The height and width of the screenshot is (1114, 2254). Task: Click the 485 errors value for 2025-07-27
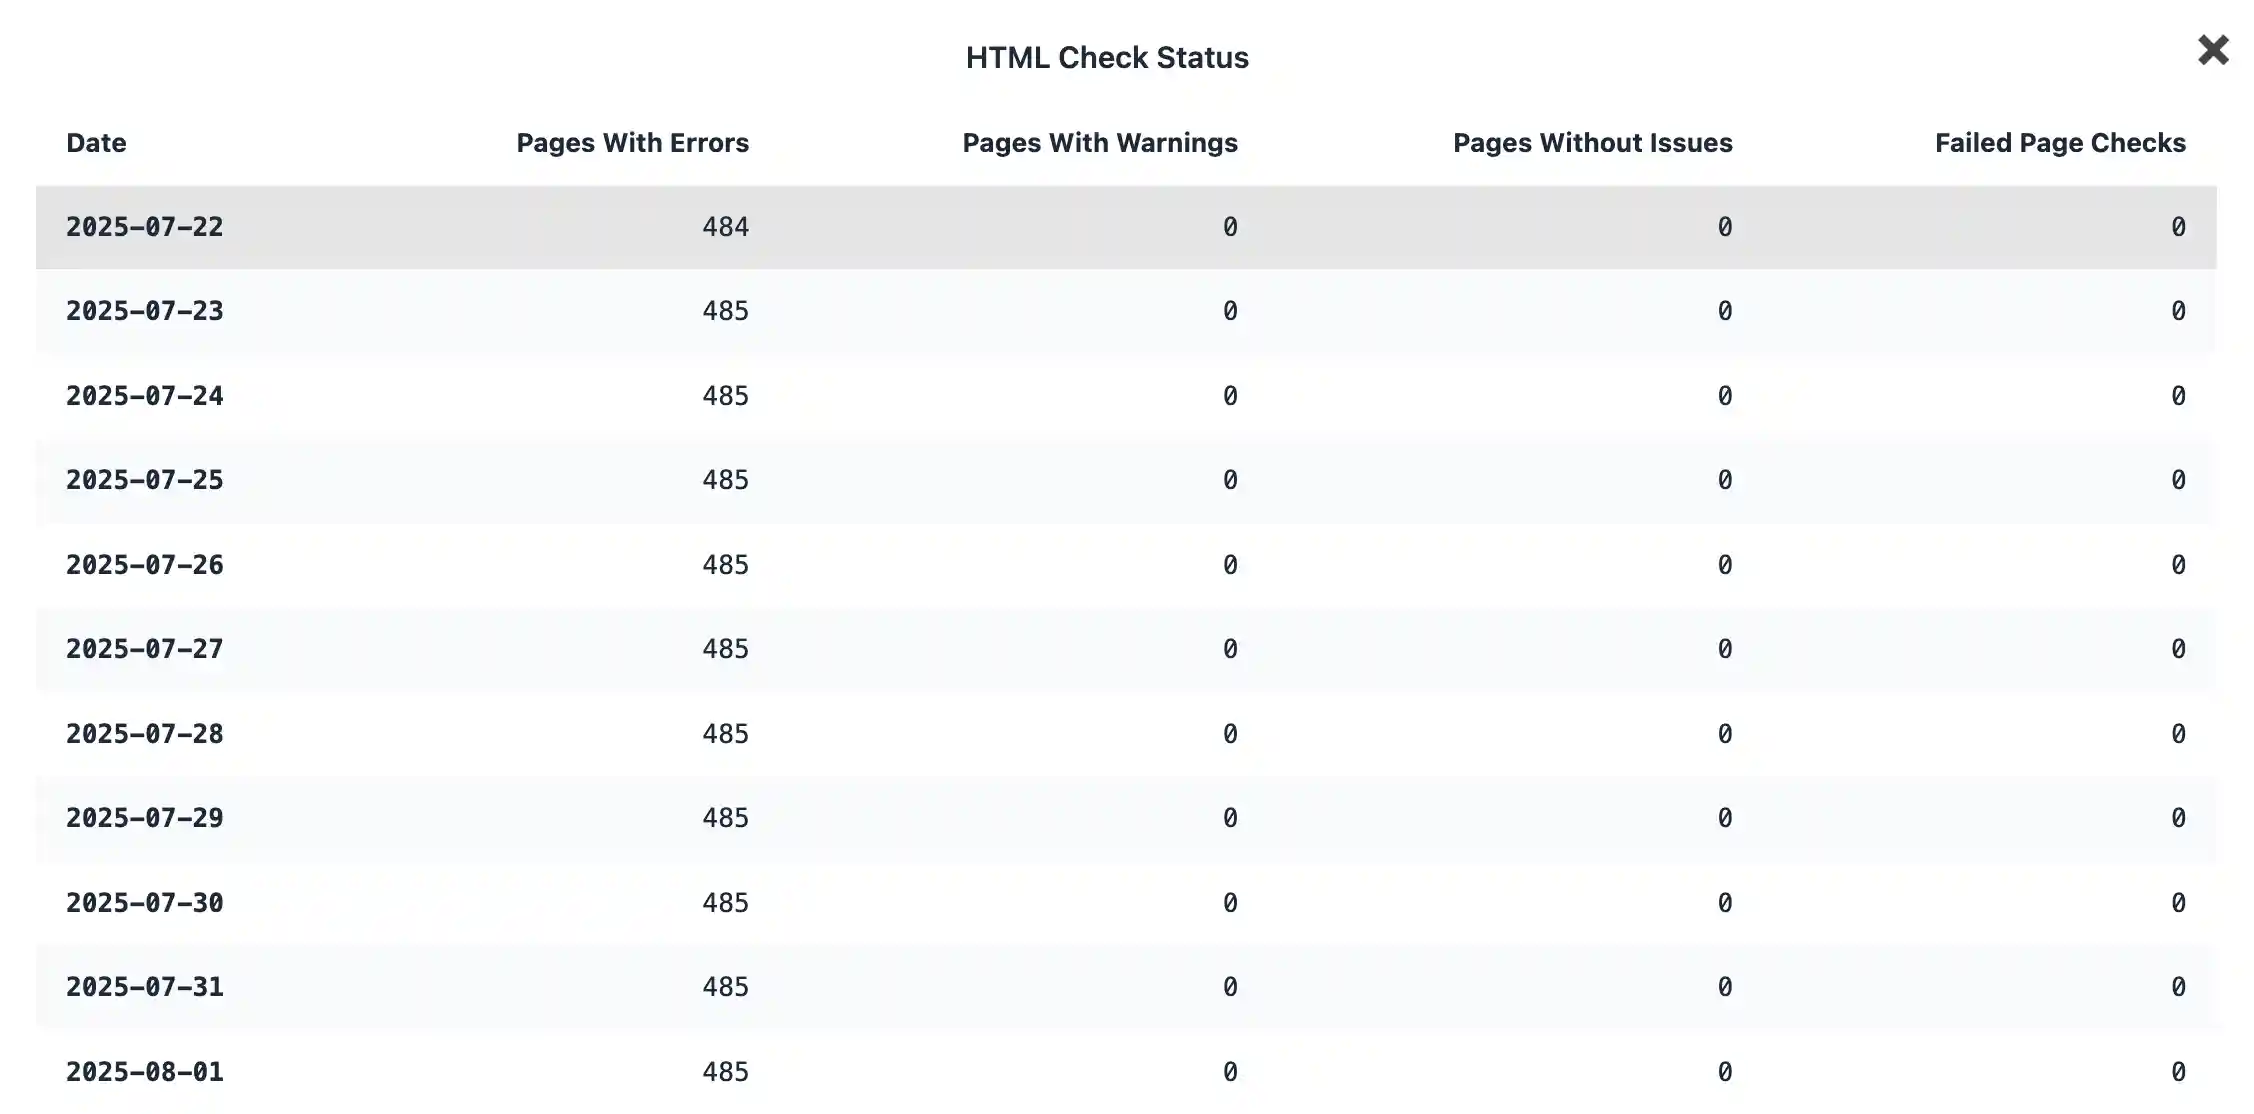pos(727,649)
